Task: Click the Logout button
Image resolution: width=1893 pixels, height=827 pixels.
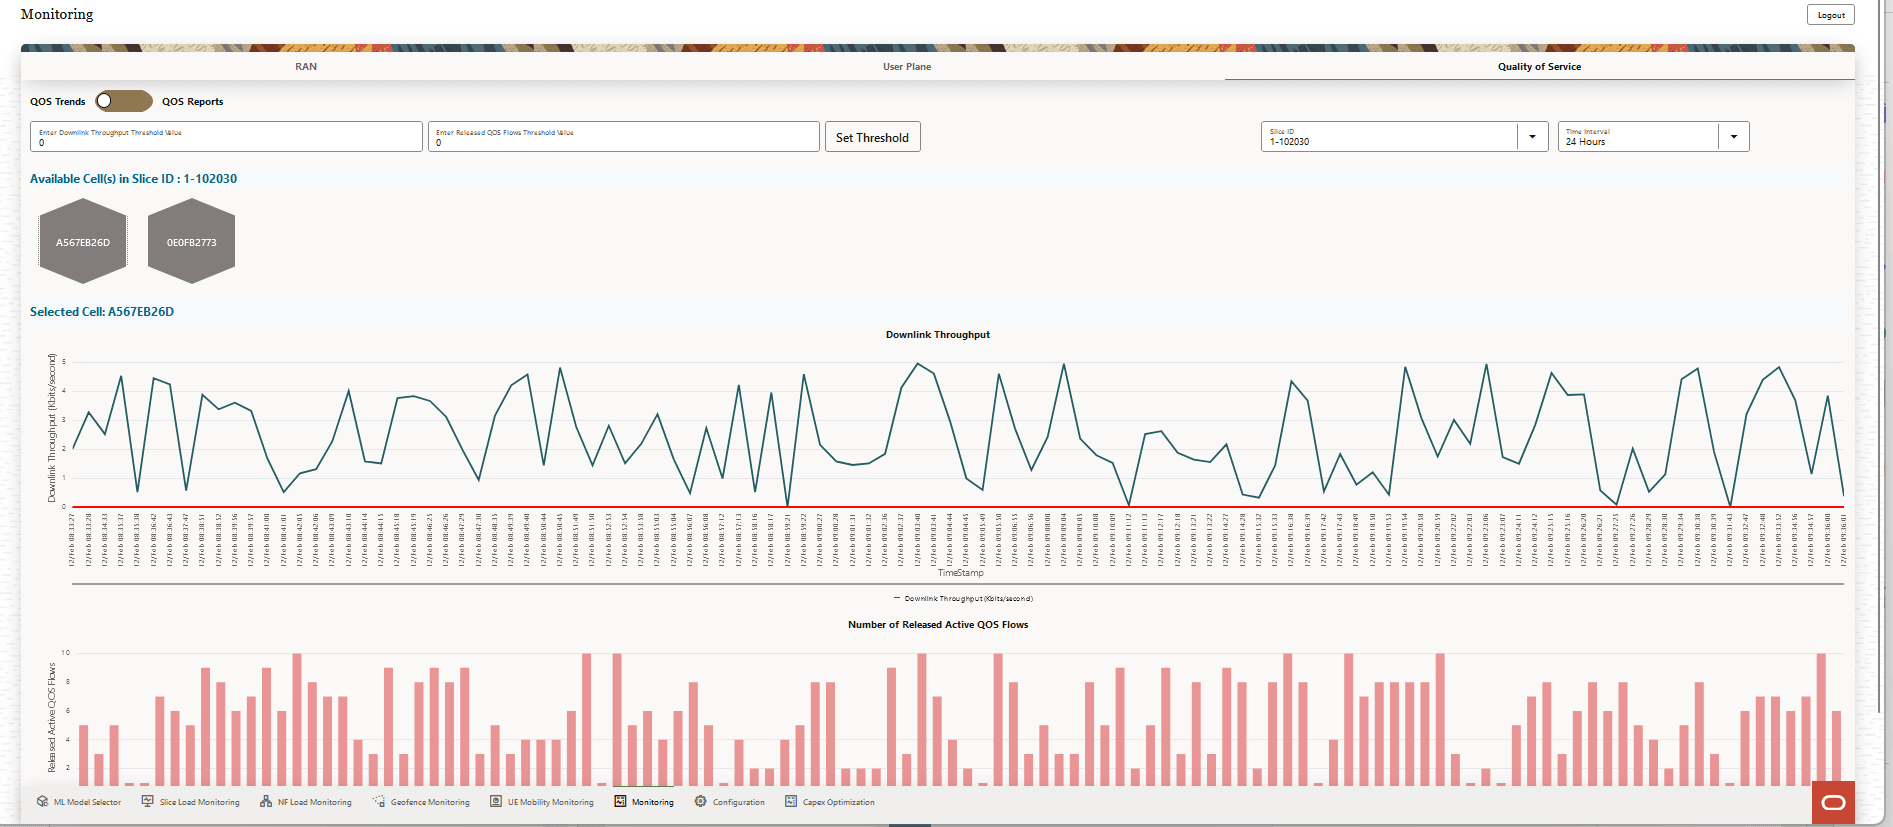Action: (1831, 15)
